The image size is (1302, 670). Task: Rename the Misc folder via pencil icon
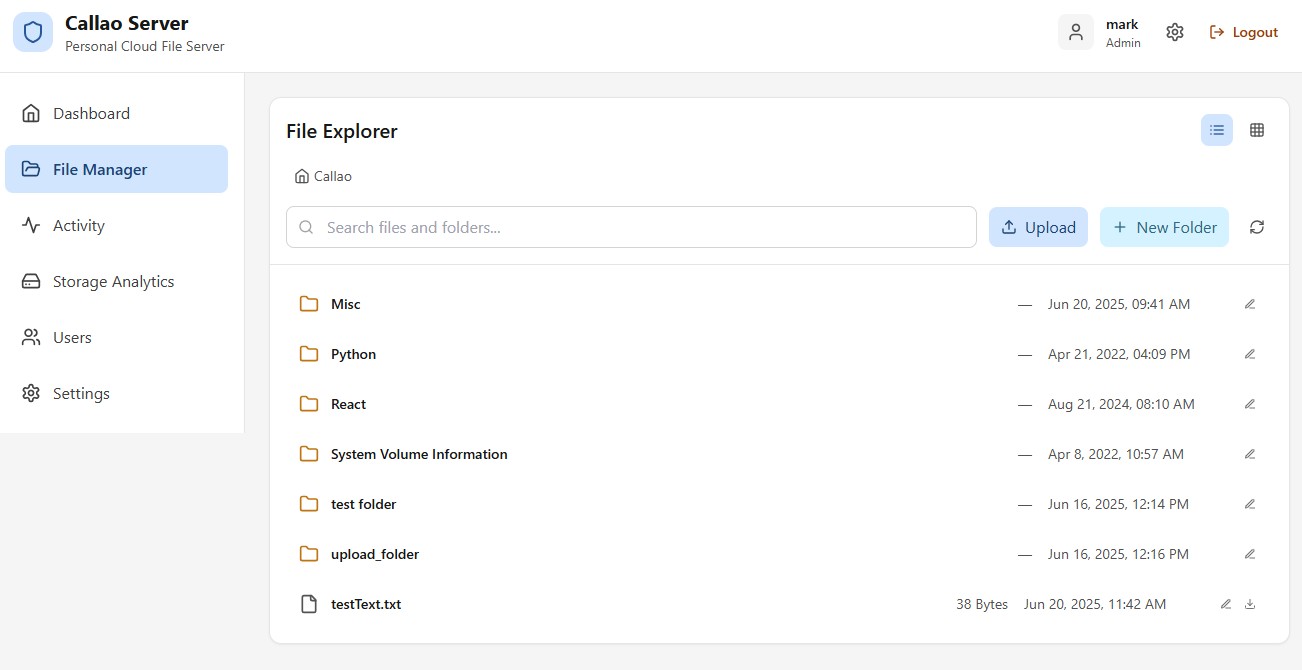pyautogui.click(x=1250, y=304)
